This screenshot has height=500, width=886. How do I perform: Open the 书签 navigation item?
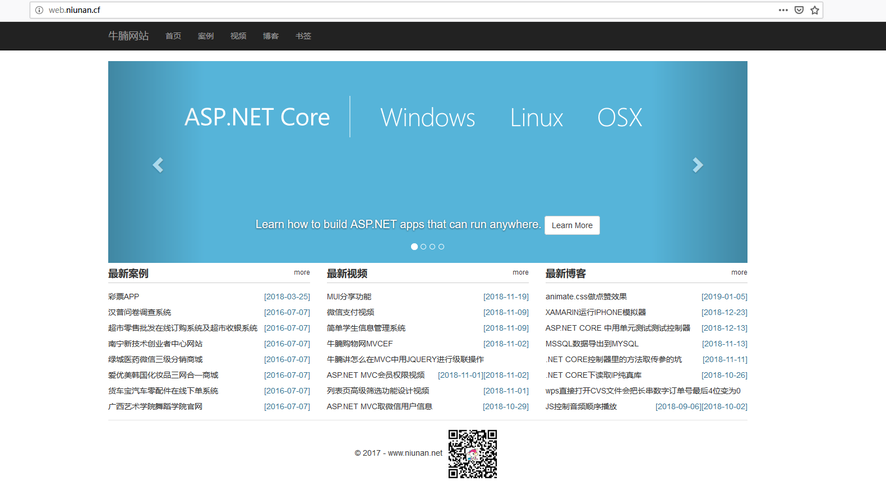click(303, 36)
